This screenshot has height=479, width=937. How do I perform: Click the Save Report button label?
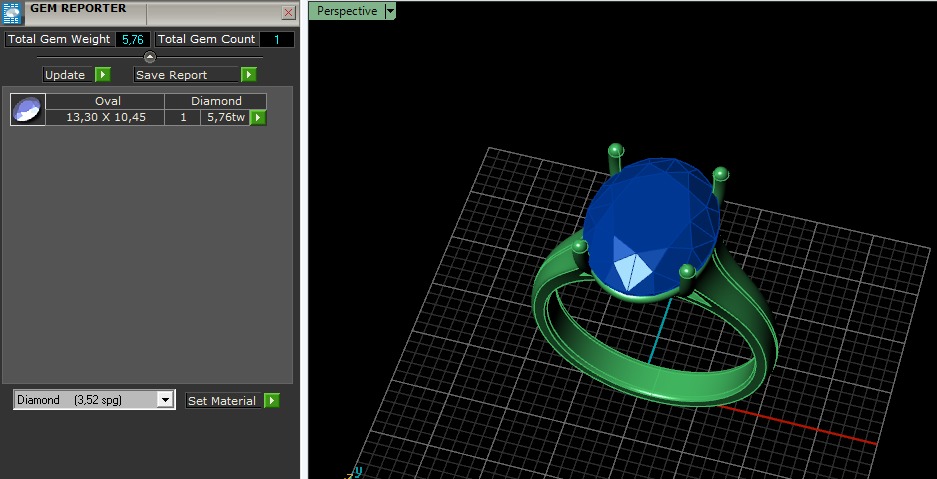pos(186,75)
